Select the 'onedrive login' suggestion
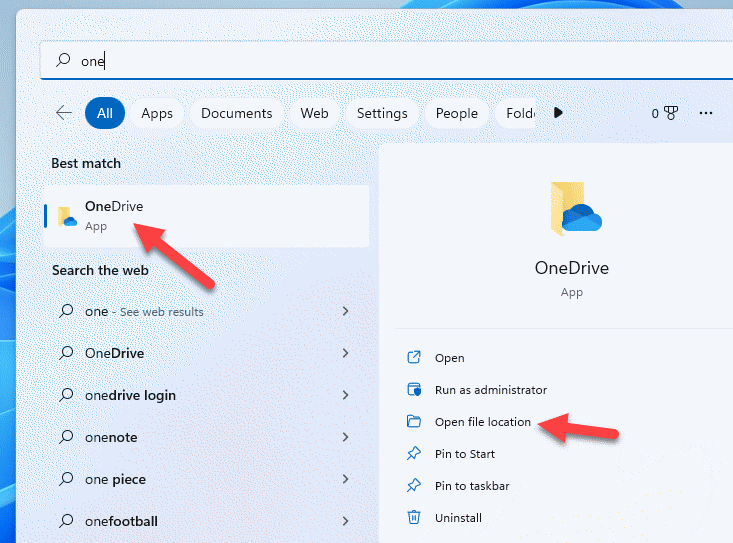 tap(130, 395)
